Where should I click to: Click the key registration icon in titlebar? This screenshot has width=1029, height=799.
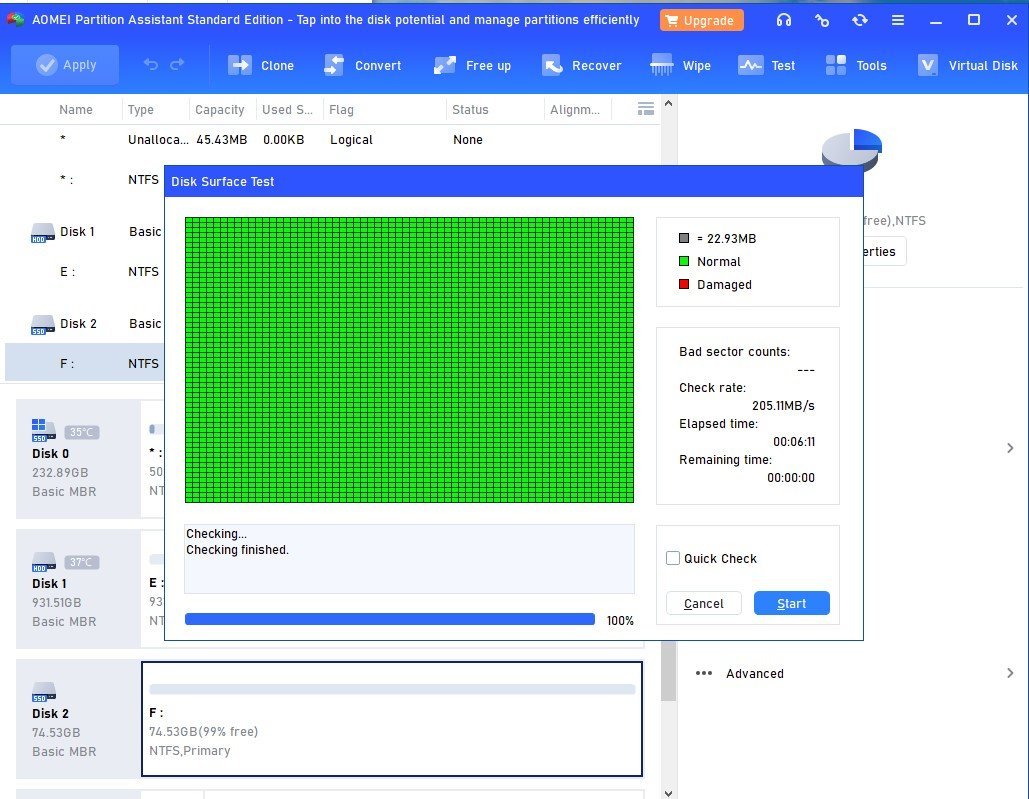(822, 19)
